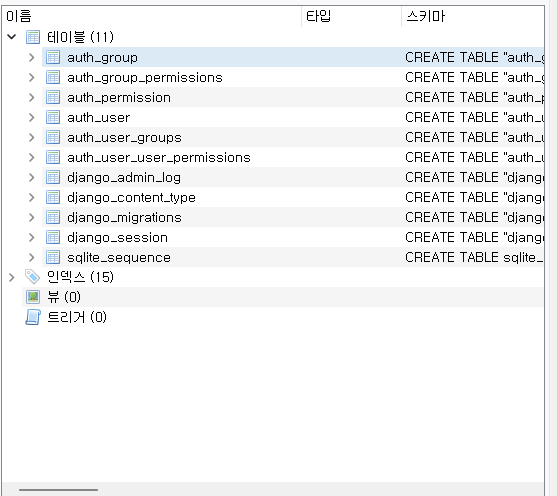
Task: Click the auth_permission table icon
Action: pyautogui.click(x=53, y=97)
